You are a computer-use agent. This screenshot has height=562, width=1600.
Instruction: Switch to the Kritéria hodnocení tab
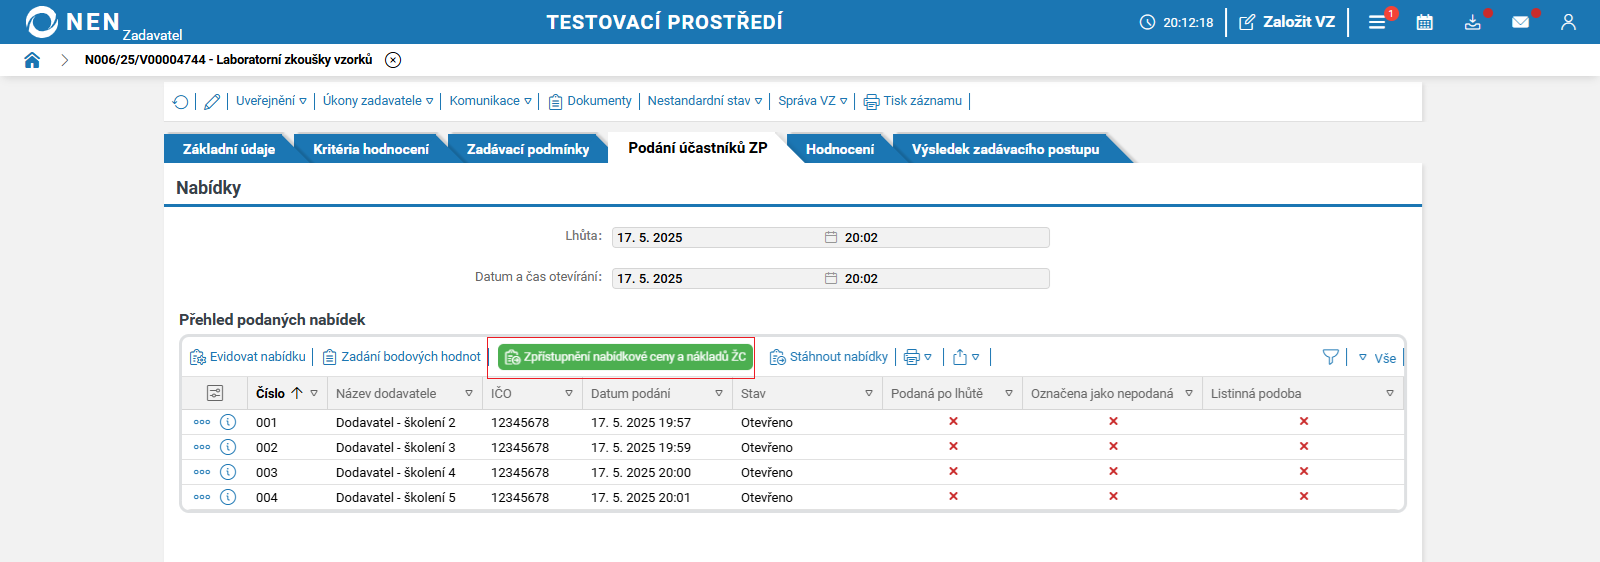click(x=371, y=149)
